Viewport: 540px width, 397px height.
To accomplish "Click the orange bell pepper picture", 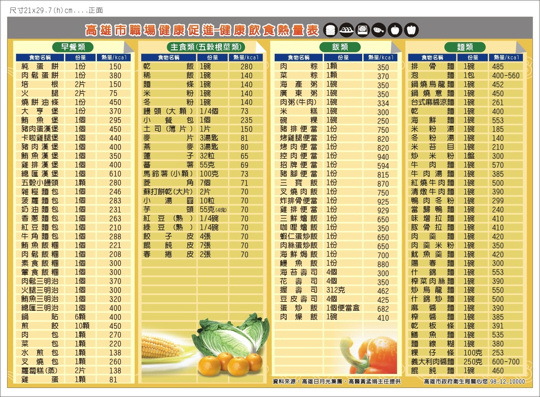I will click(x=370, y=355).
